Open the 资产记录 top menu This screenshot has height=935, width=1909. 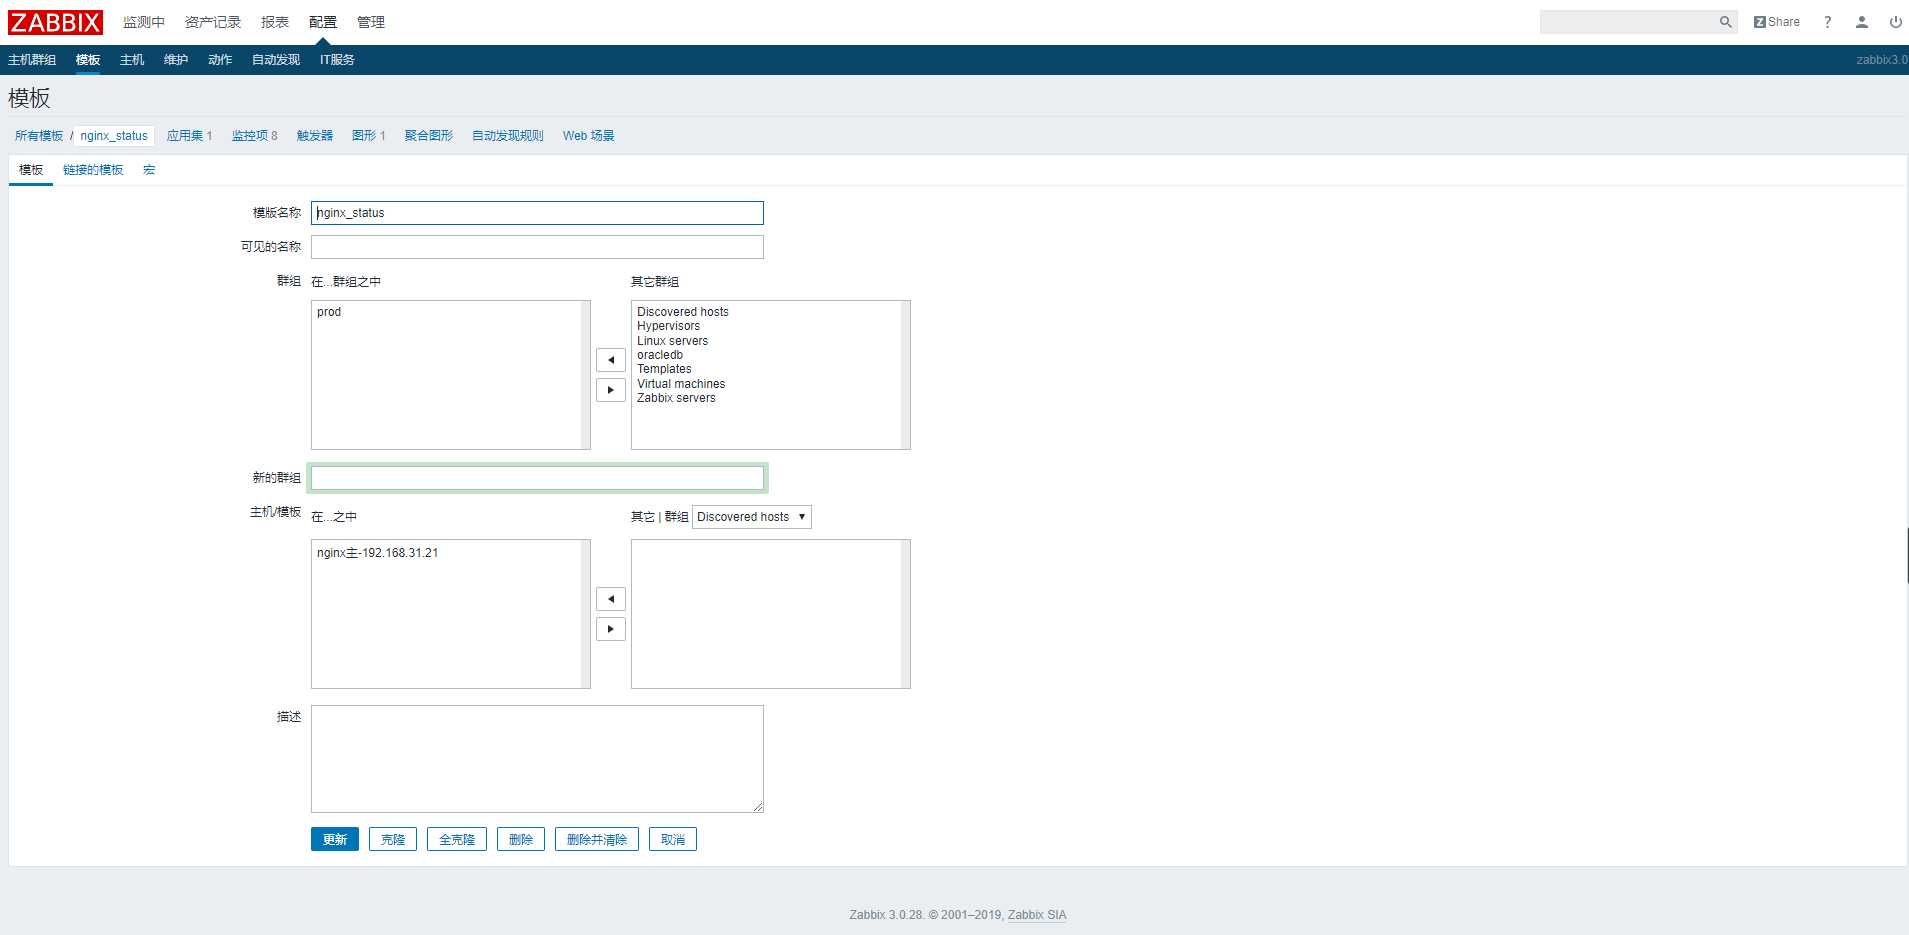coord(212,22)
